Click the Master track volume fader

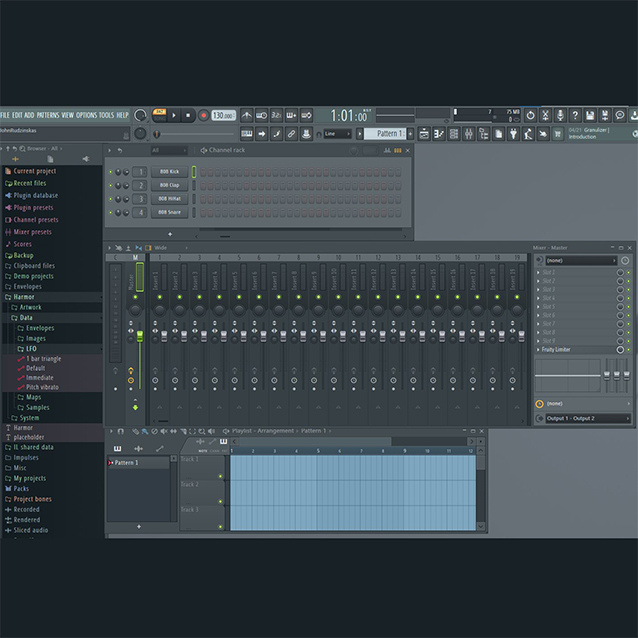click(139, 335)
